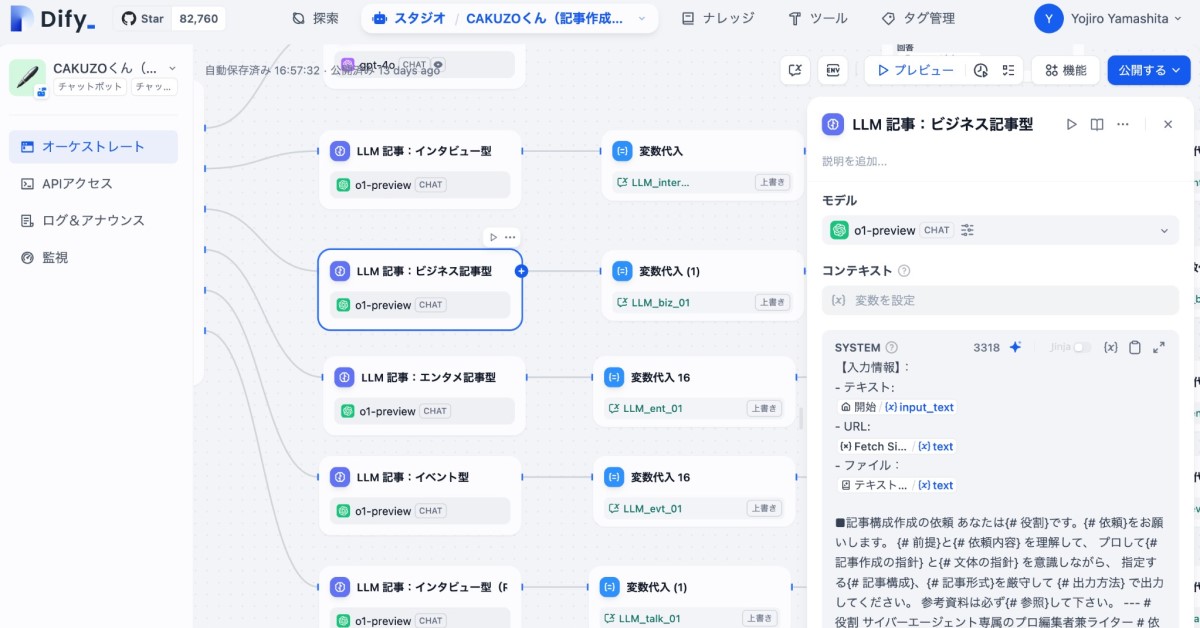Click the AI prompt generator sparkle icon
Image resolution: width=1200 pixels, height=628 pixels.
coord(1014,347)
